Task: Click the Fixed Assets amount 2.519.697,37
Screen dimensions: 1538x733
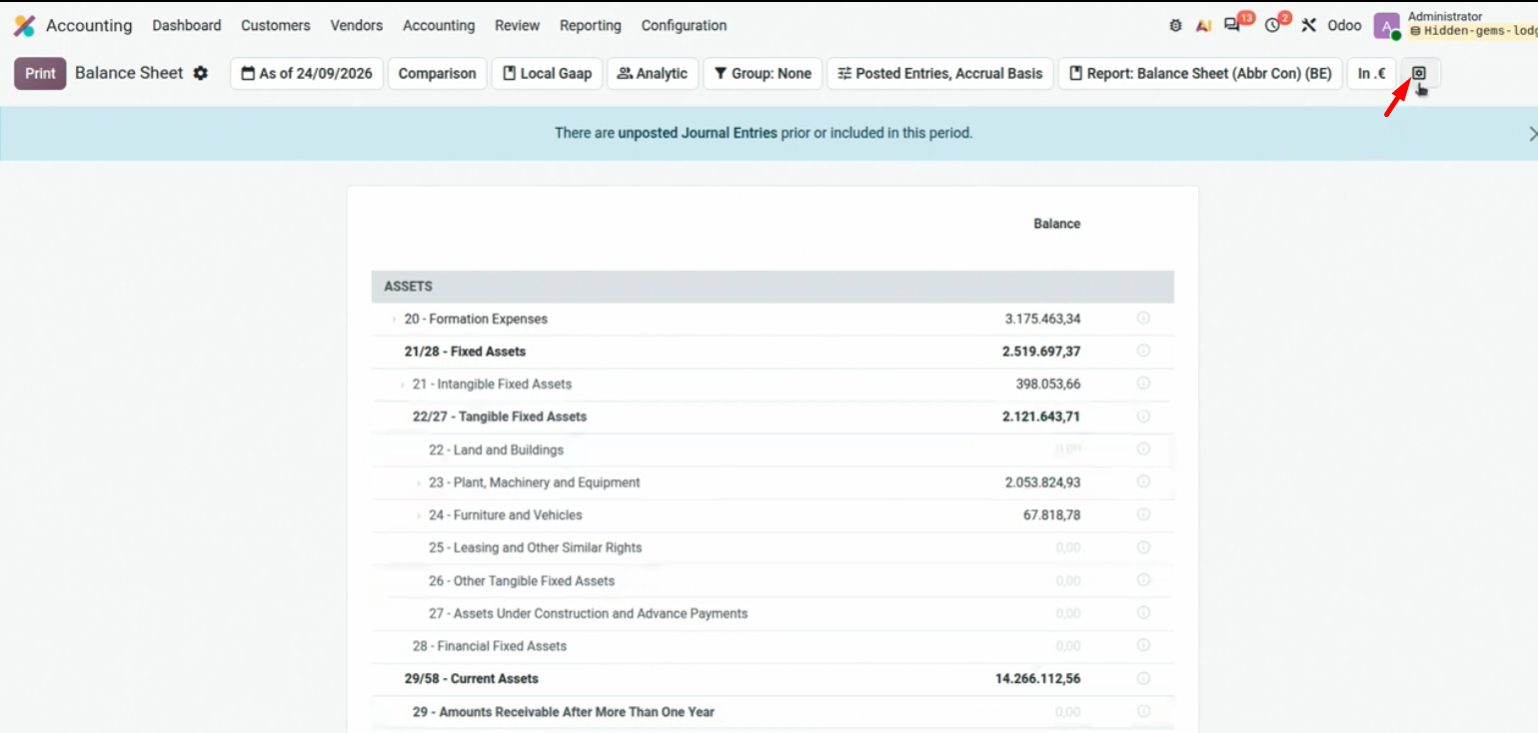Action: [x=1041, y=351]
